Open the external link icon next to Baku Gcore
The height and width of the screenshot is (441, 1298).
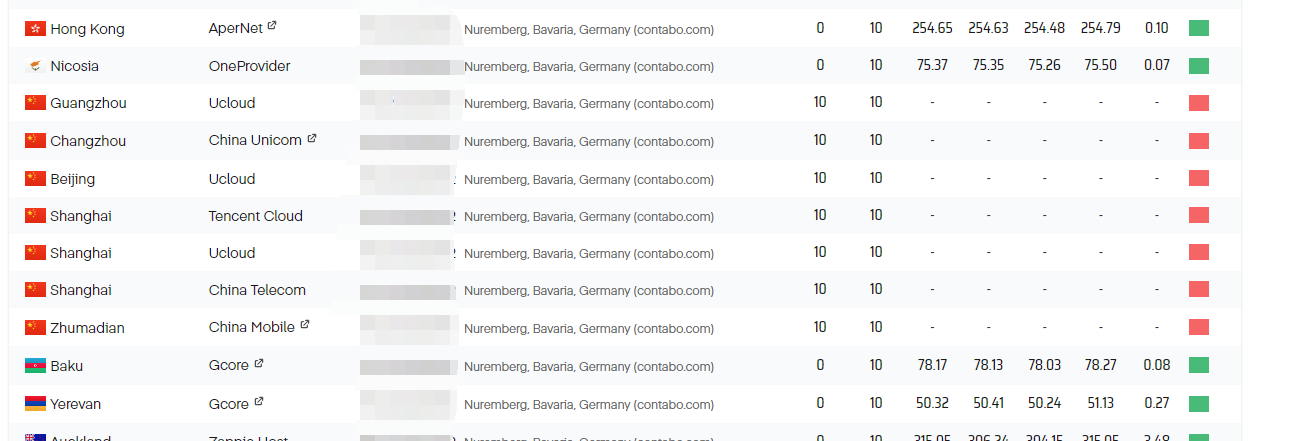pos(258,364)
